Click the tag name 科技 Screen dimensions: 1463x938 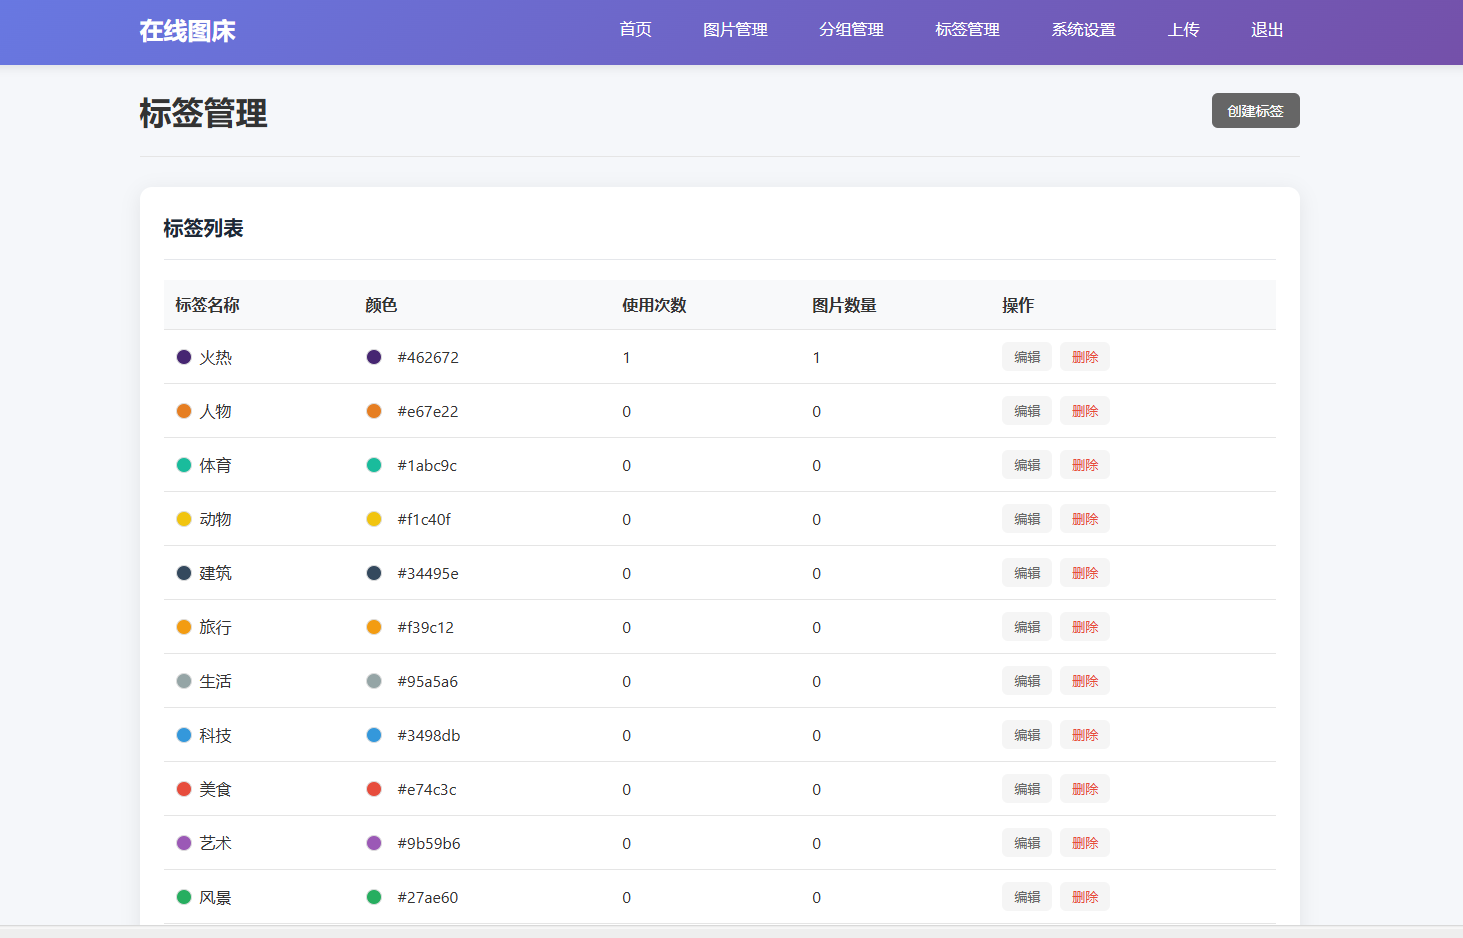pos(215,735)
